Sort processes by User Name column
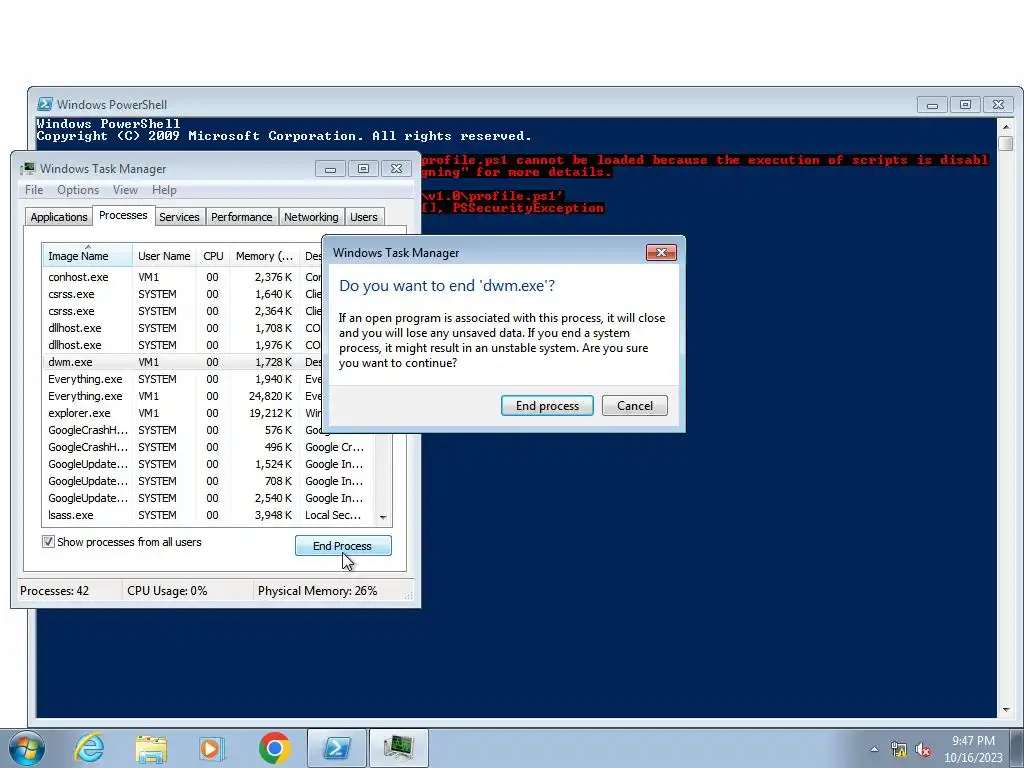The width and height of the screenshot is (1024, 768). pos(164,255)
